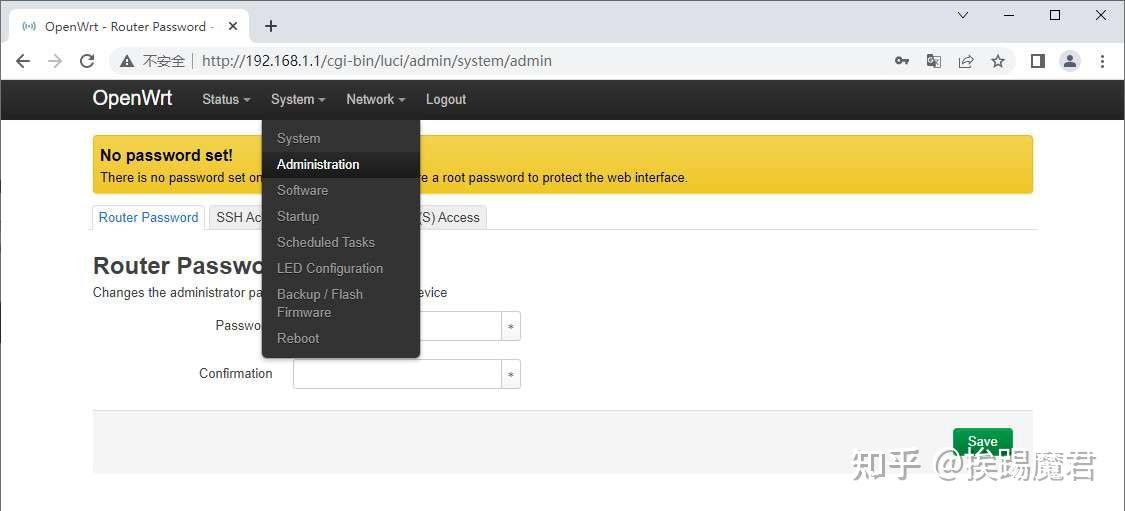Click the green Save button
The width and height of the screenshot is (1125, 511).
point(982,441)
